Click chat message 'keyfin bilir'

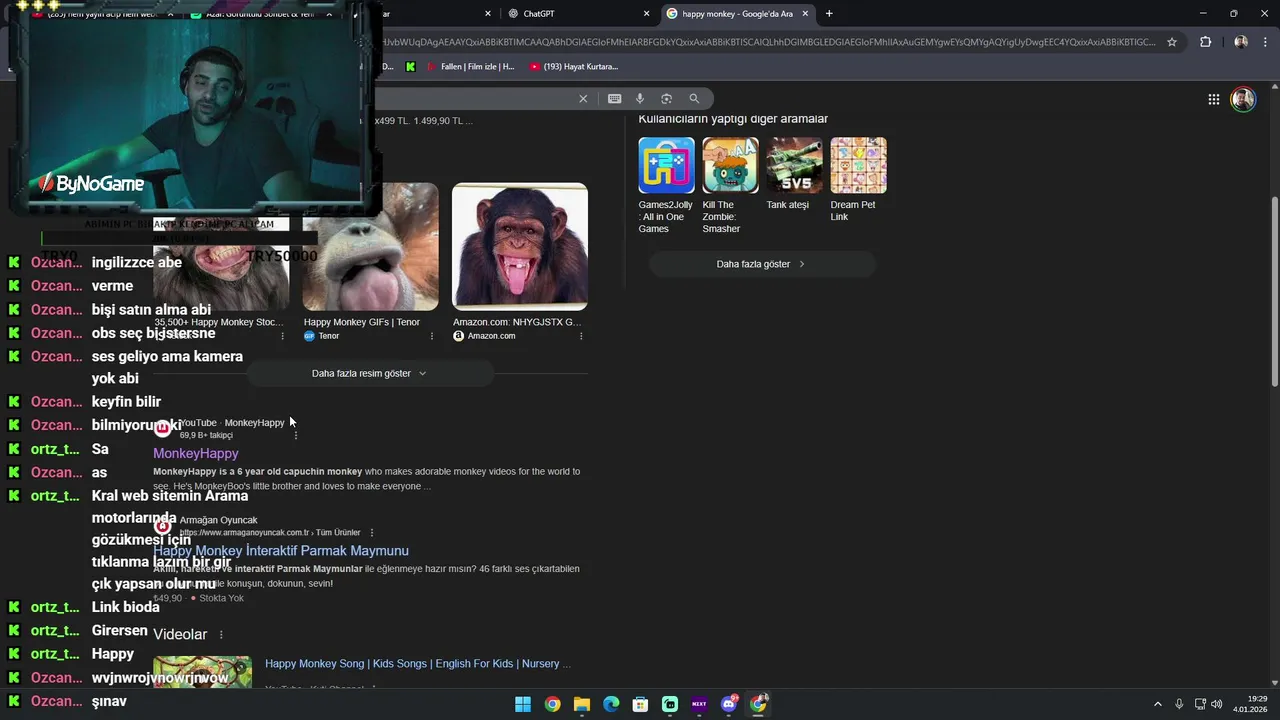point(126,402)
